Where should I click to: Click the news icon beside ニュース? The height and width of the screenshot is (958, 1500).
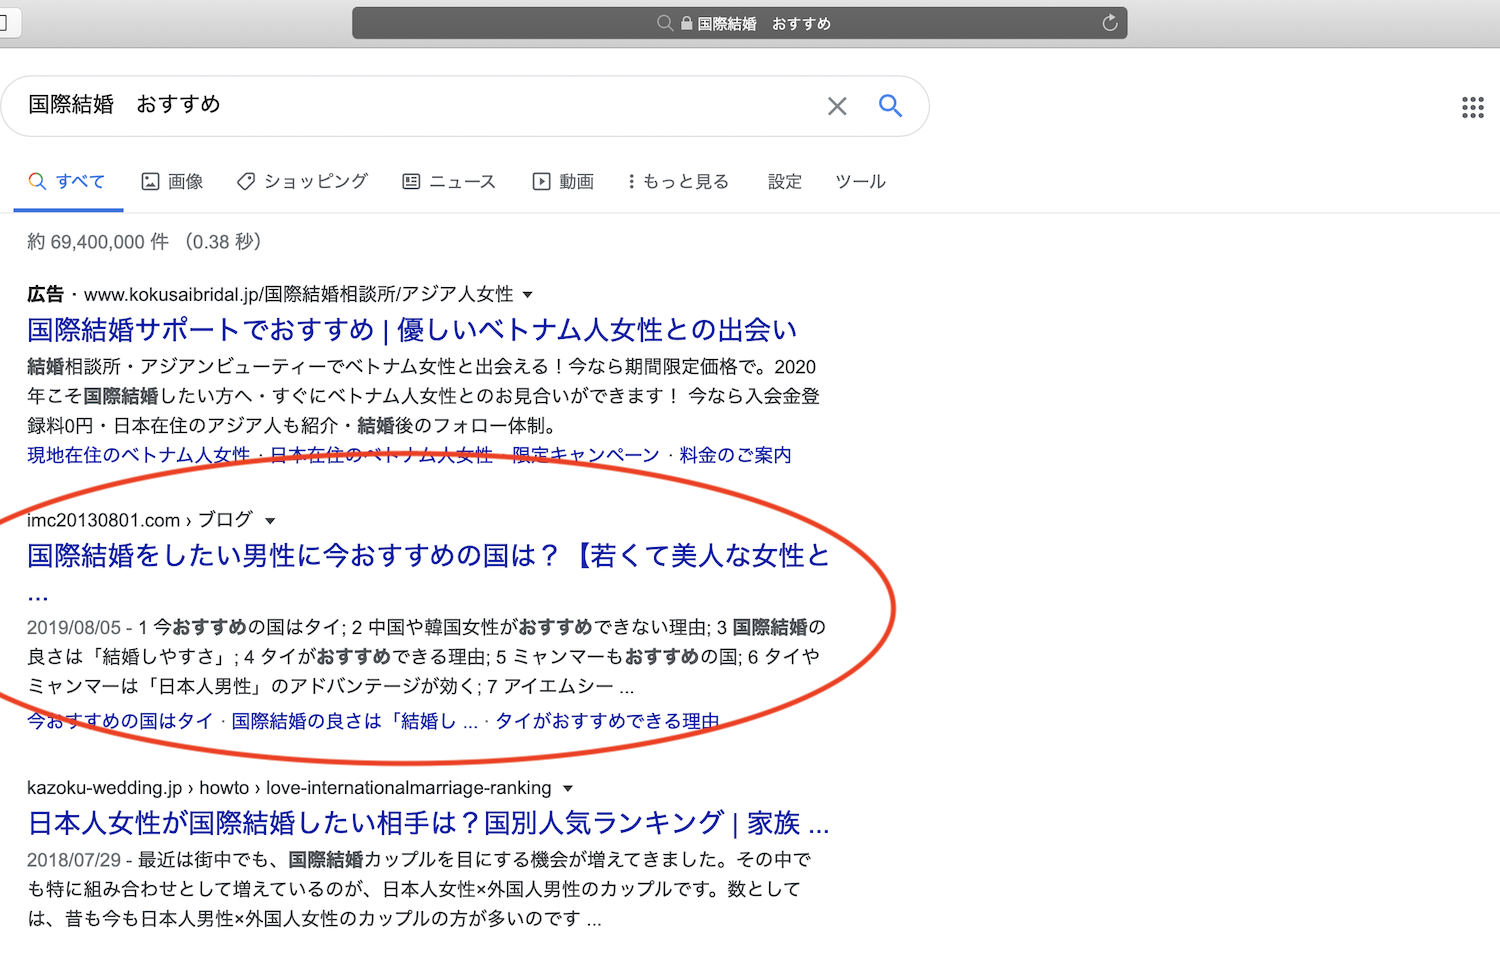[x=411, y=181]
